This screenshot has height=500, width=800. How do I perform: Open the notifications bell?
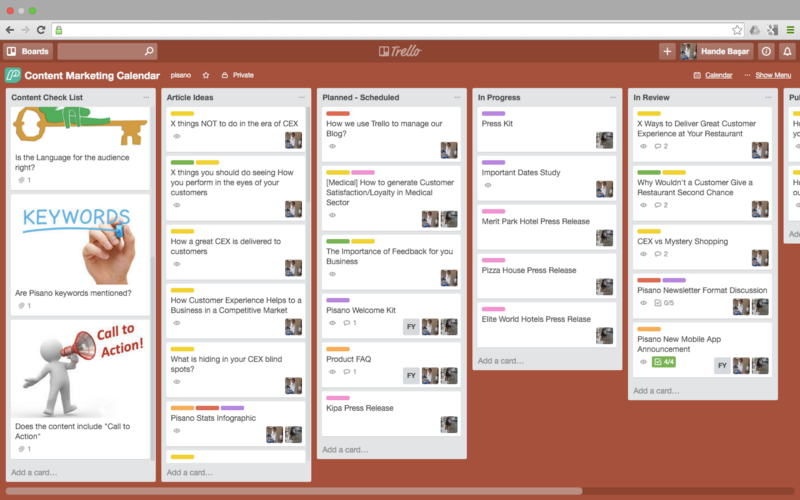tap(787, 51)
